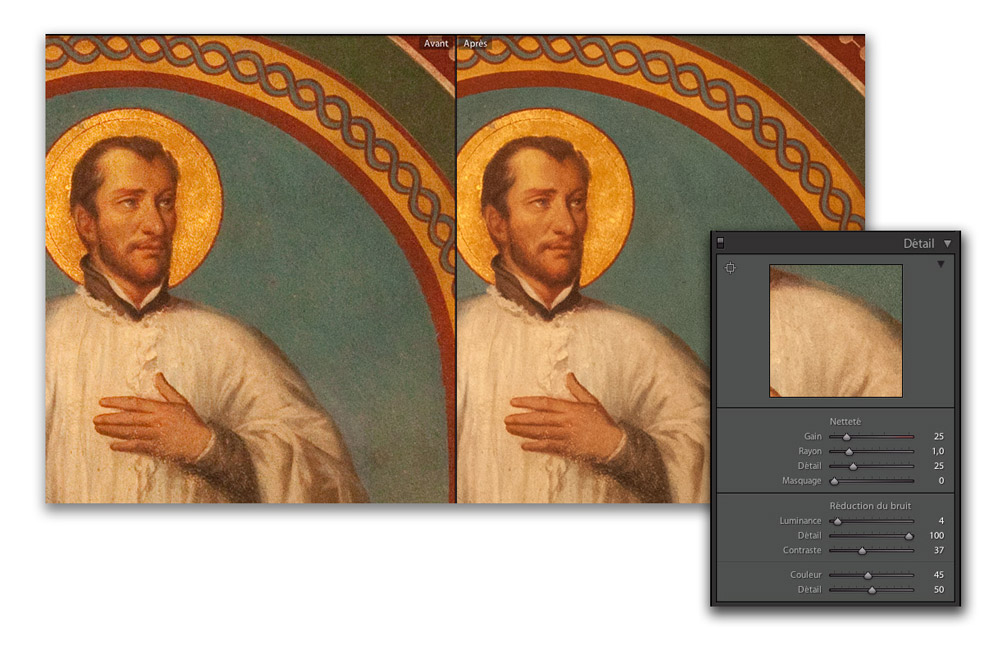Click the "Netteté" section heading
The image size is (1000, 670).
tap(845, 421)
